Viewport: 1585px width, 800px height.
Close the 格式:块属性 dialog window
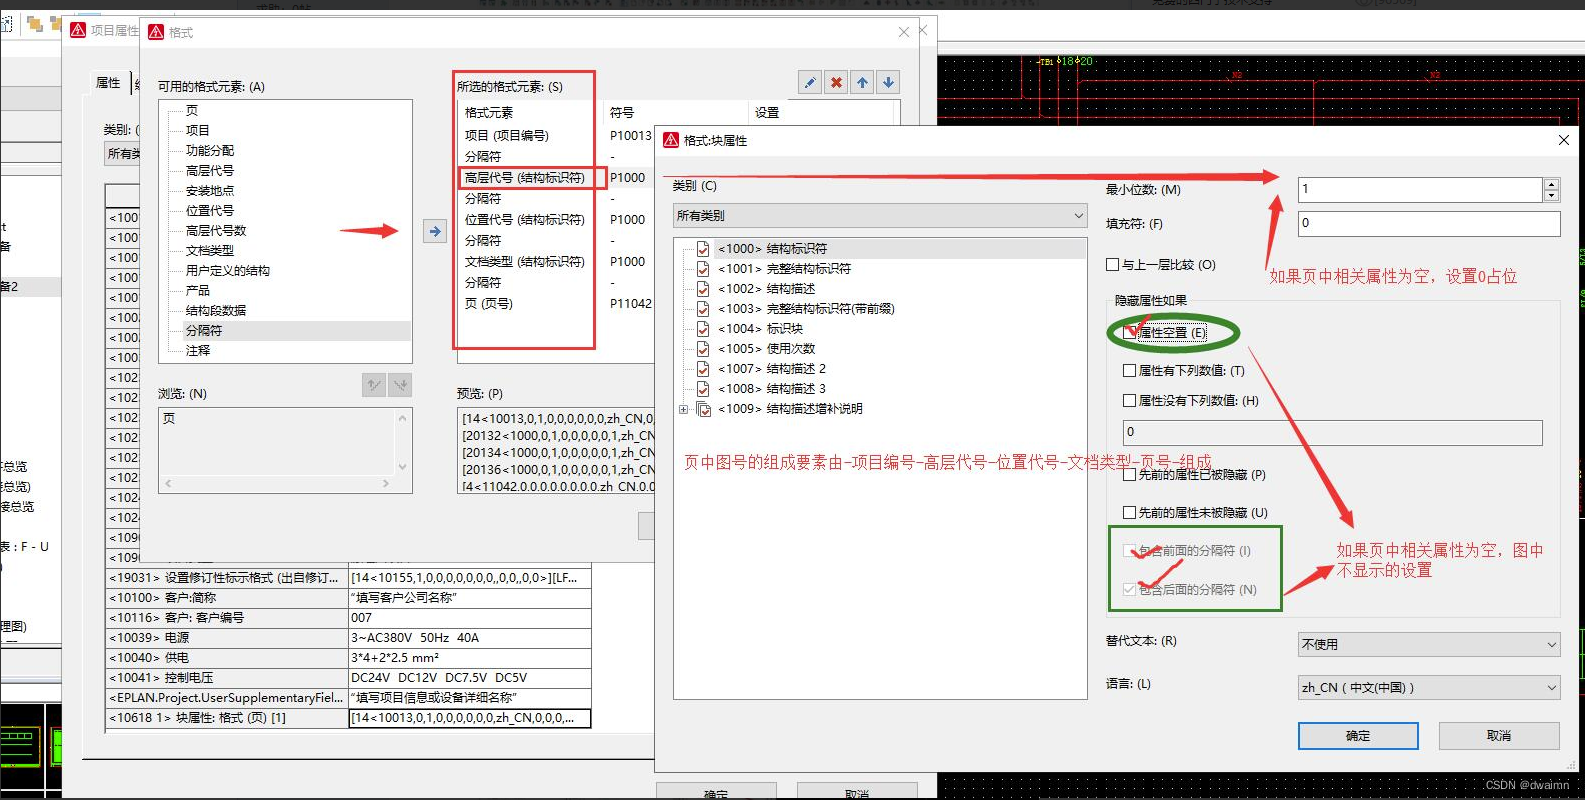(x=1563, y=140)
